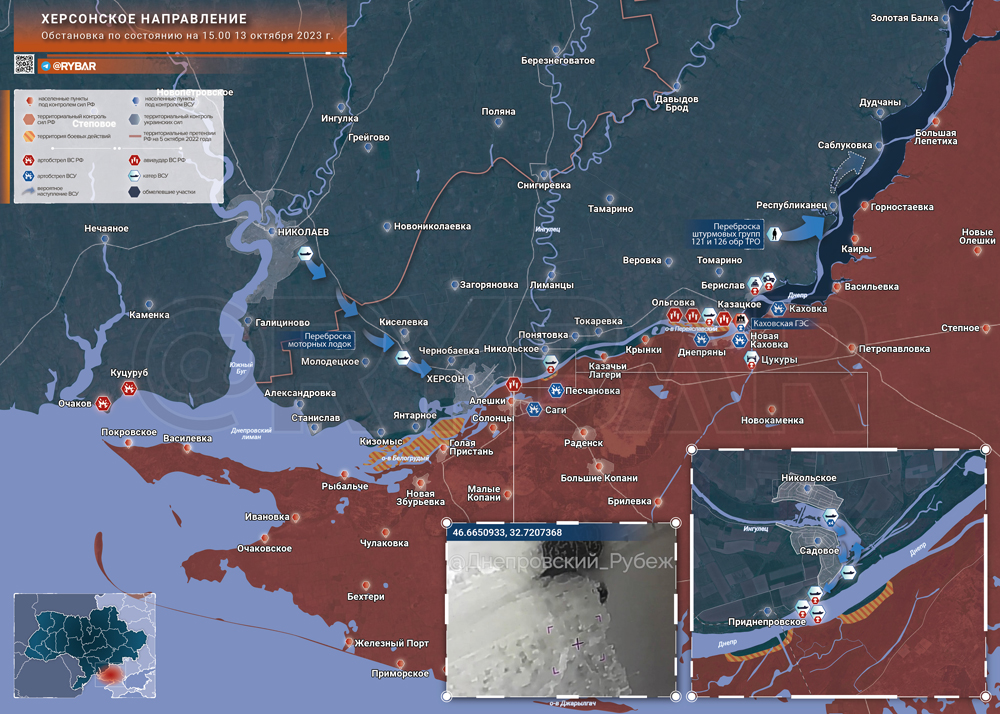
Task: Click the 'Переброска штурмовых групп 121 и 126 обр ТРО' label
Action: click(726, 234)
